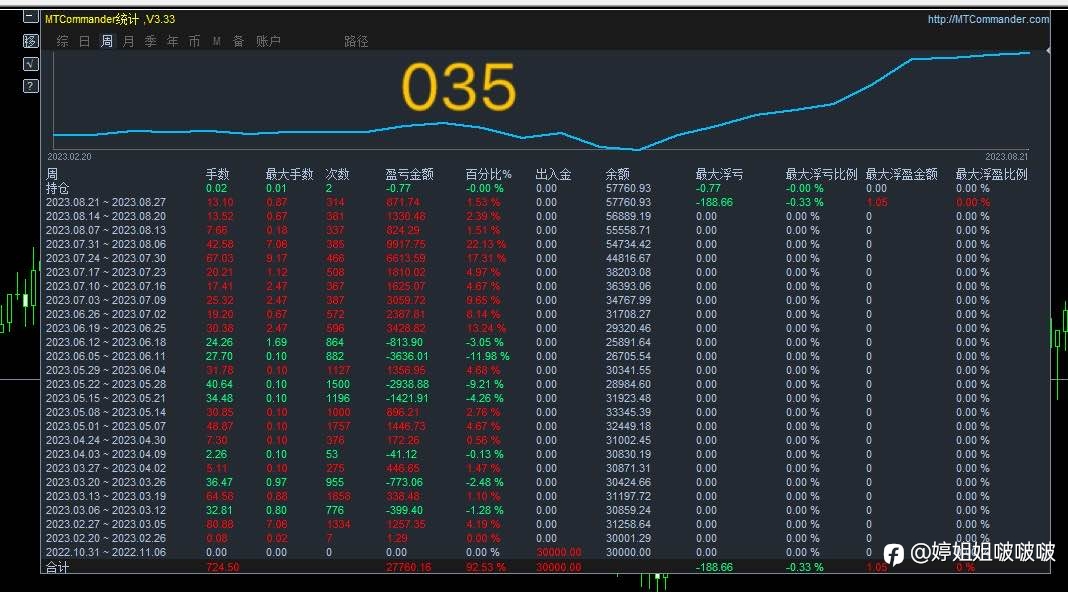The height and width of the screenshot is (592, 1068).
Task: Select the 持仓 open positions row label
Action: click(x=57, y=189)
